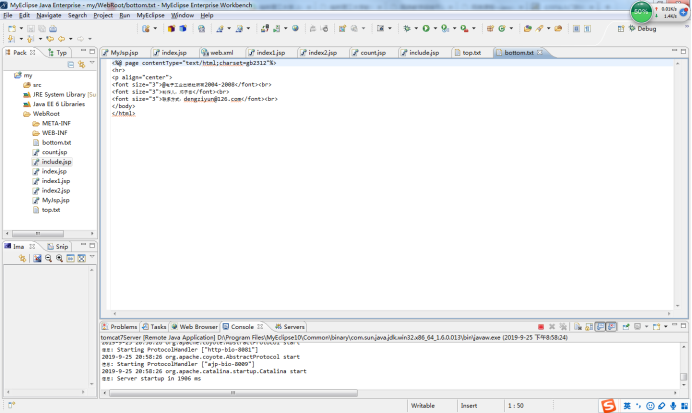The height and width of the screenshot is (413, 692).
Task: Open the MyEclipse menu
Action: click(x=150, y=15)
